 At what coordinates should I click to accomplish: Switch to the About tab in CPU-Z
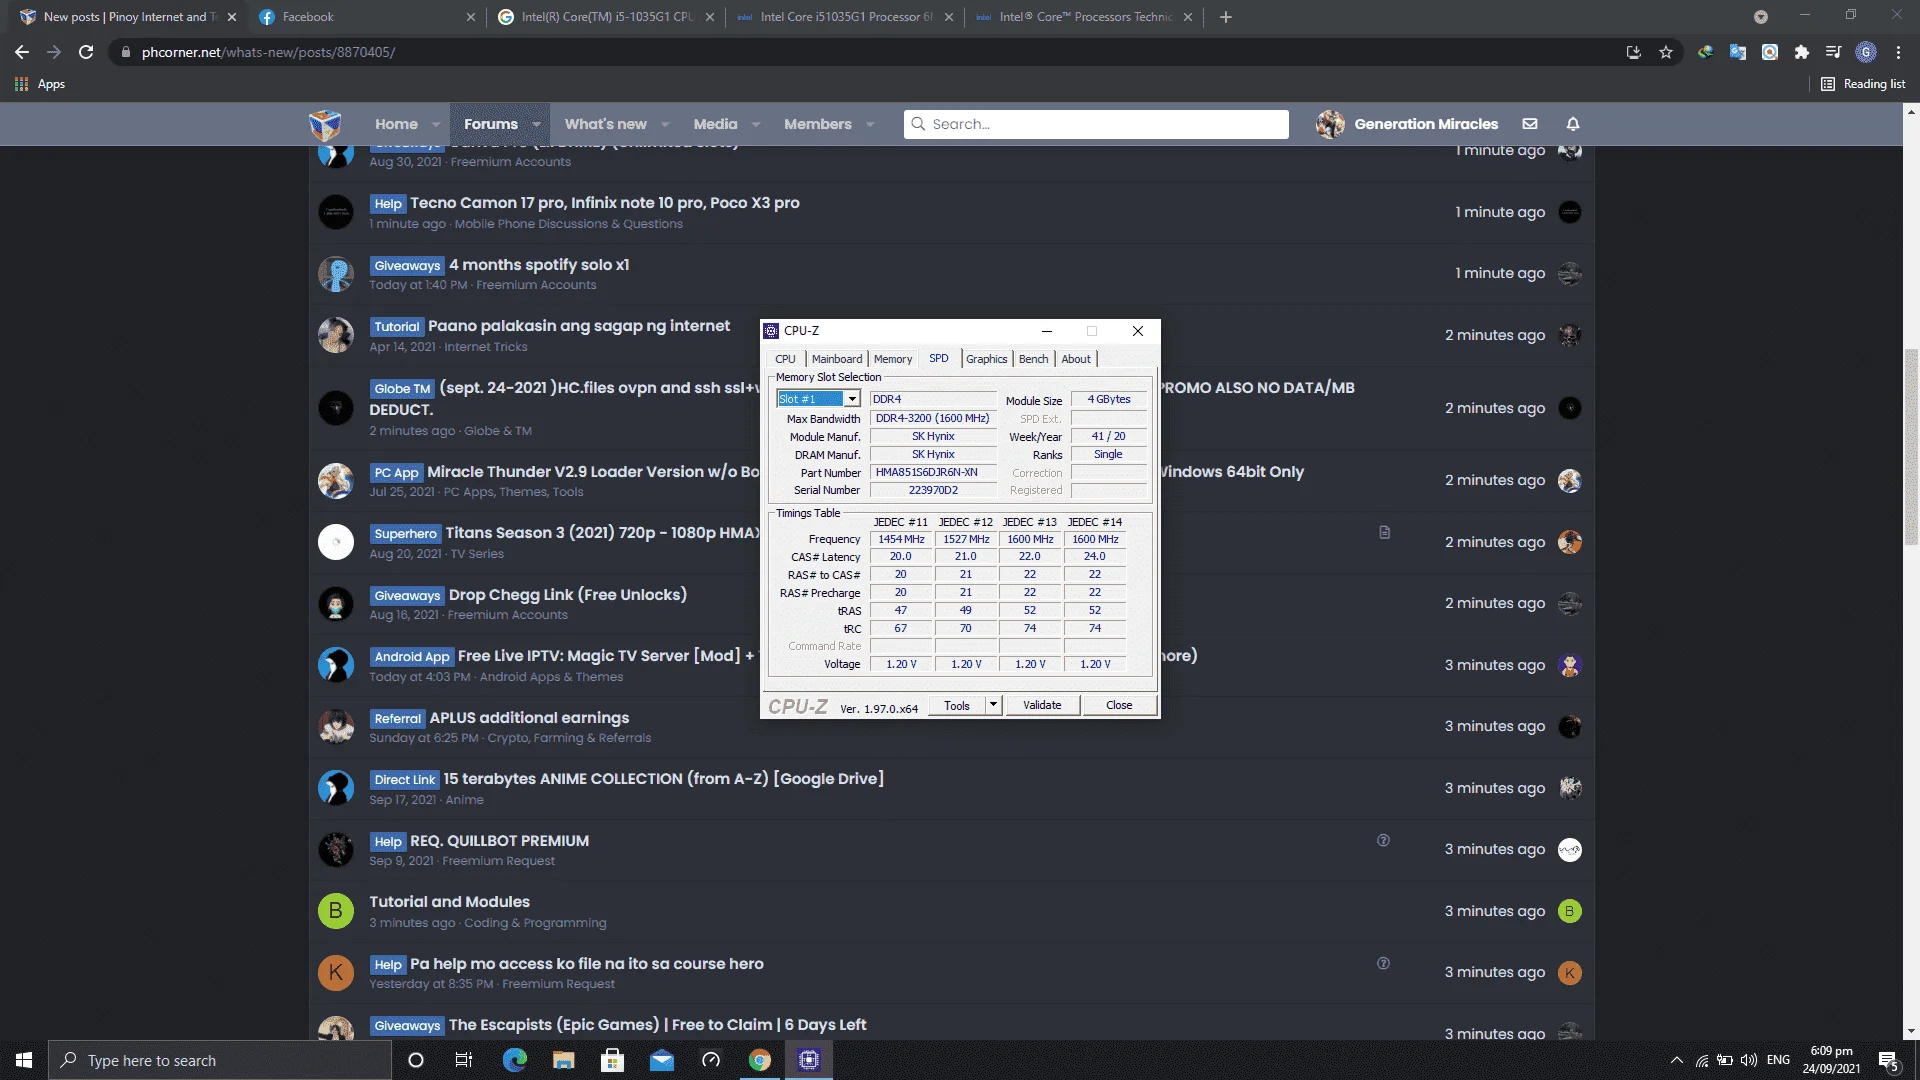pyautogui.click(x=1076, y=359)
